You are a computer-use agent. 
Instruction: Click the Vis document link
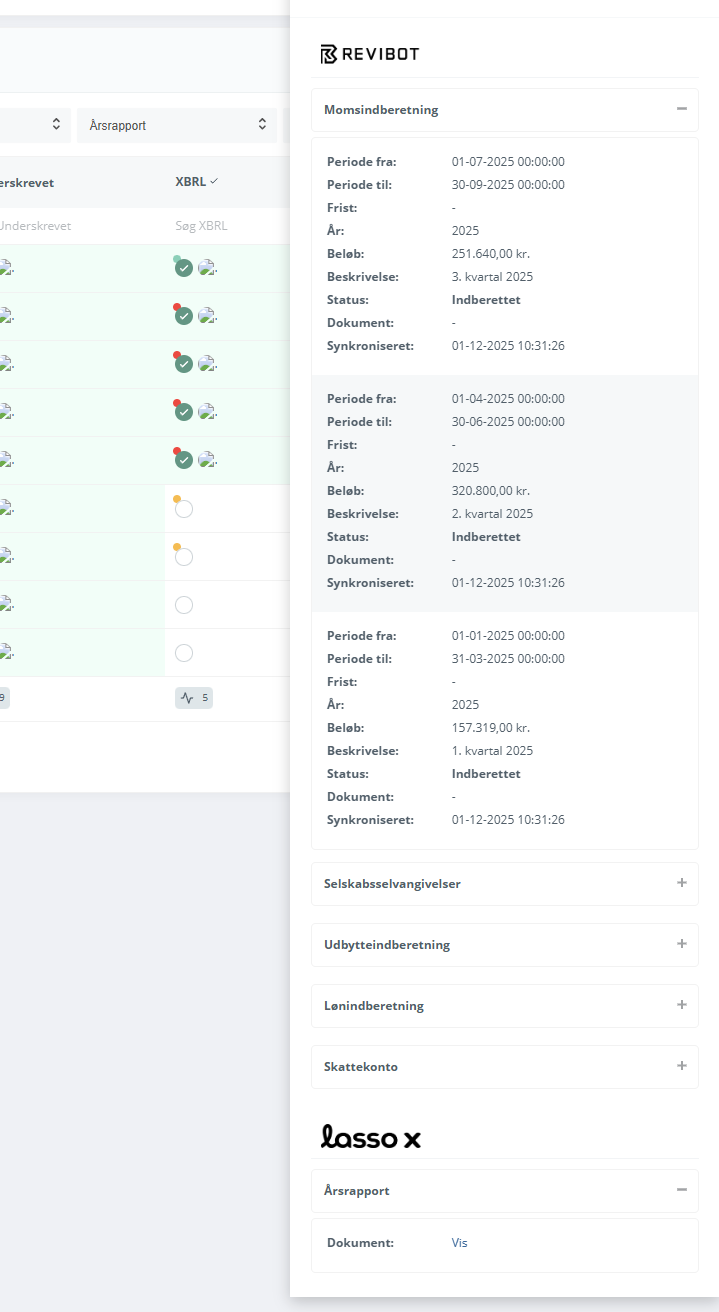459,1243
